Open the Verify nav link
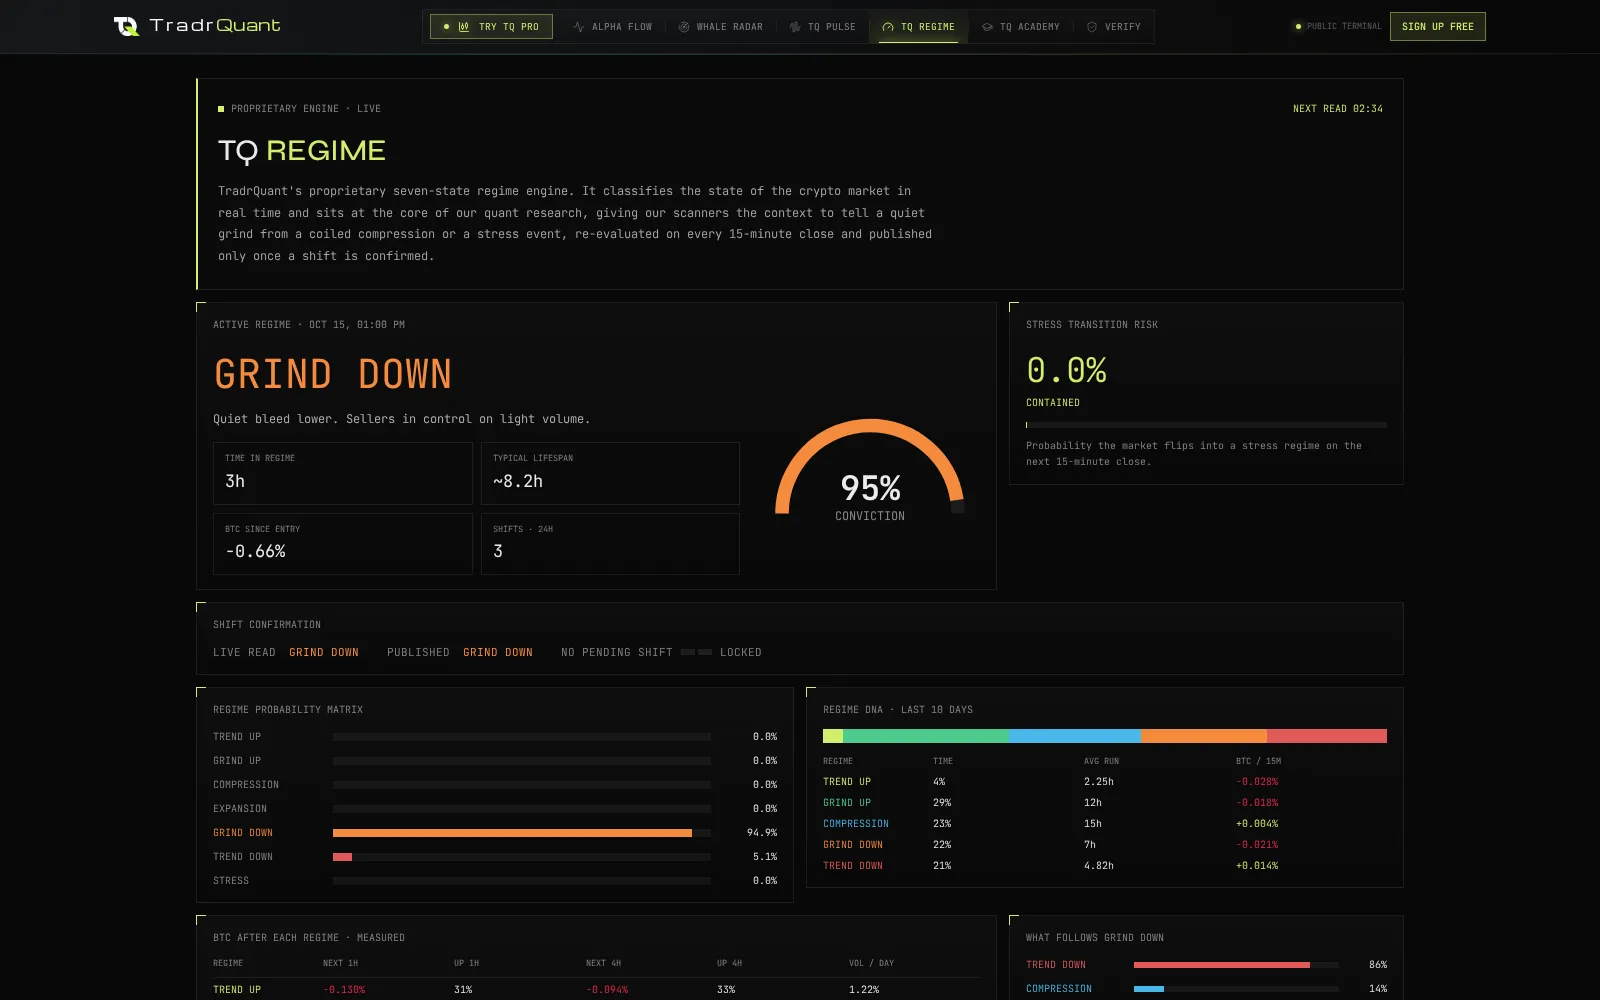The width and height of the screenshot is (1600, 1000). [1113, 27]
